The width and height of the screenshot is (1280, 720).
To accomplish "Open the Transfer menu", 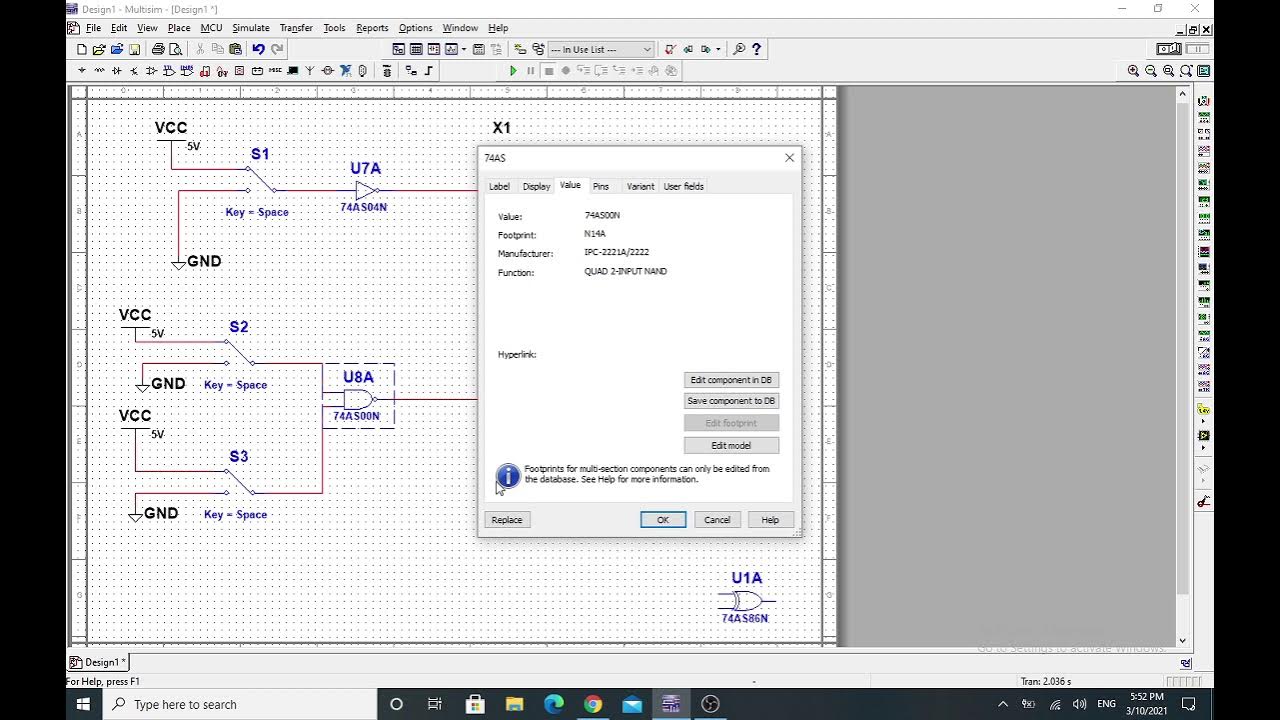I will (x=296, y=28).
